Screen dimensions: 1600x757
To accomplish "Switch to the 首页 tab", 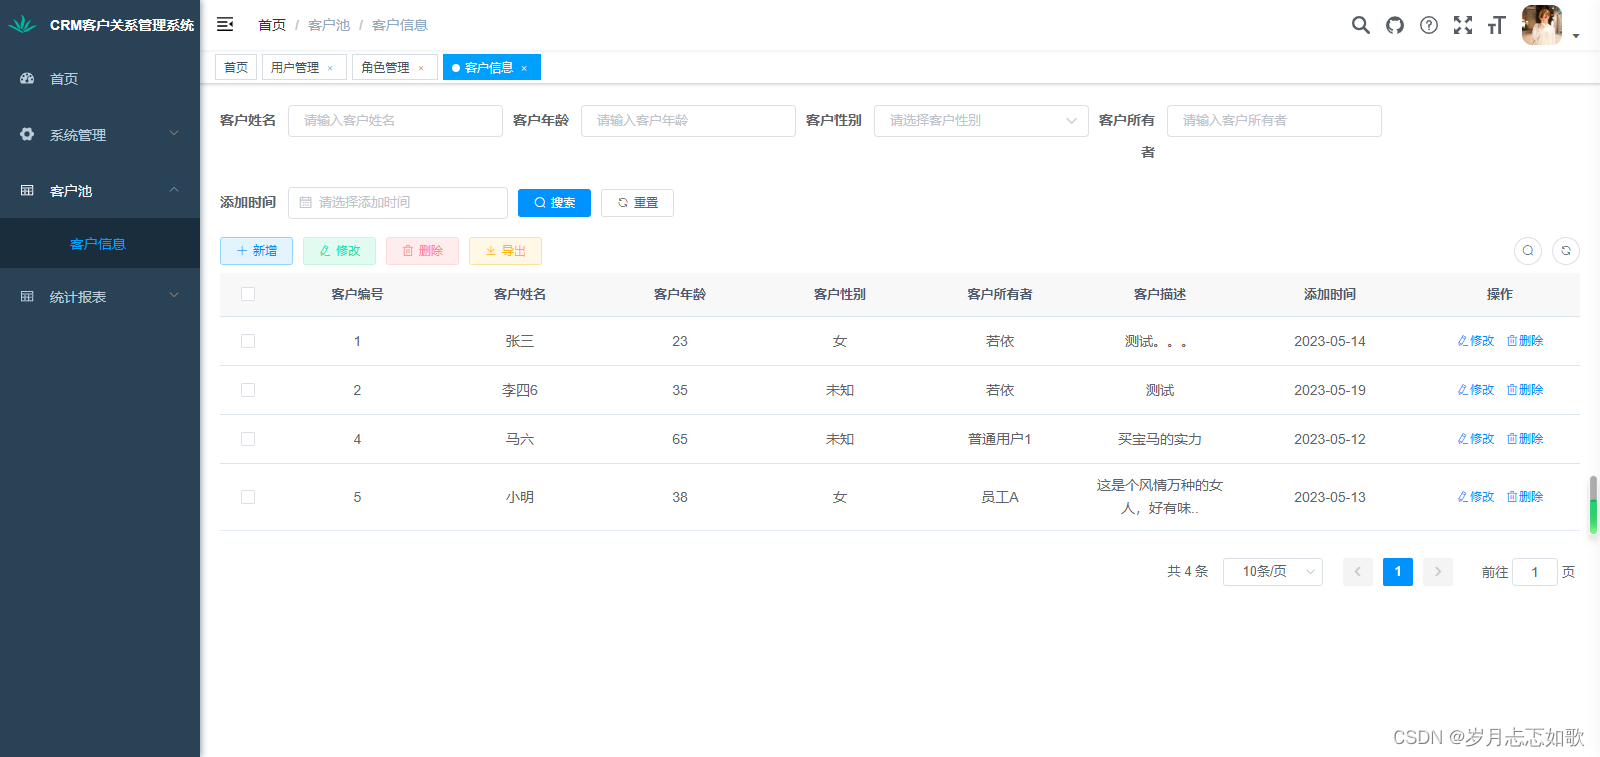I will pos(236,67).
